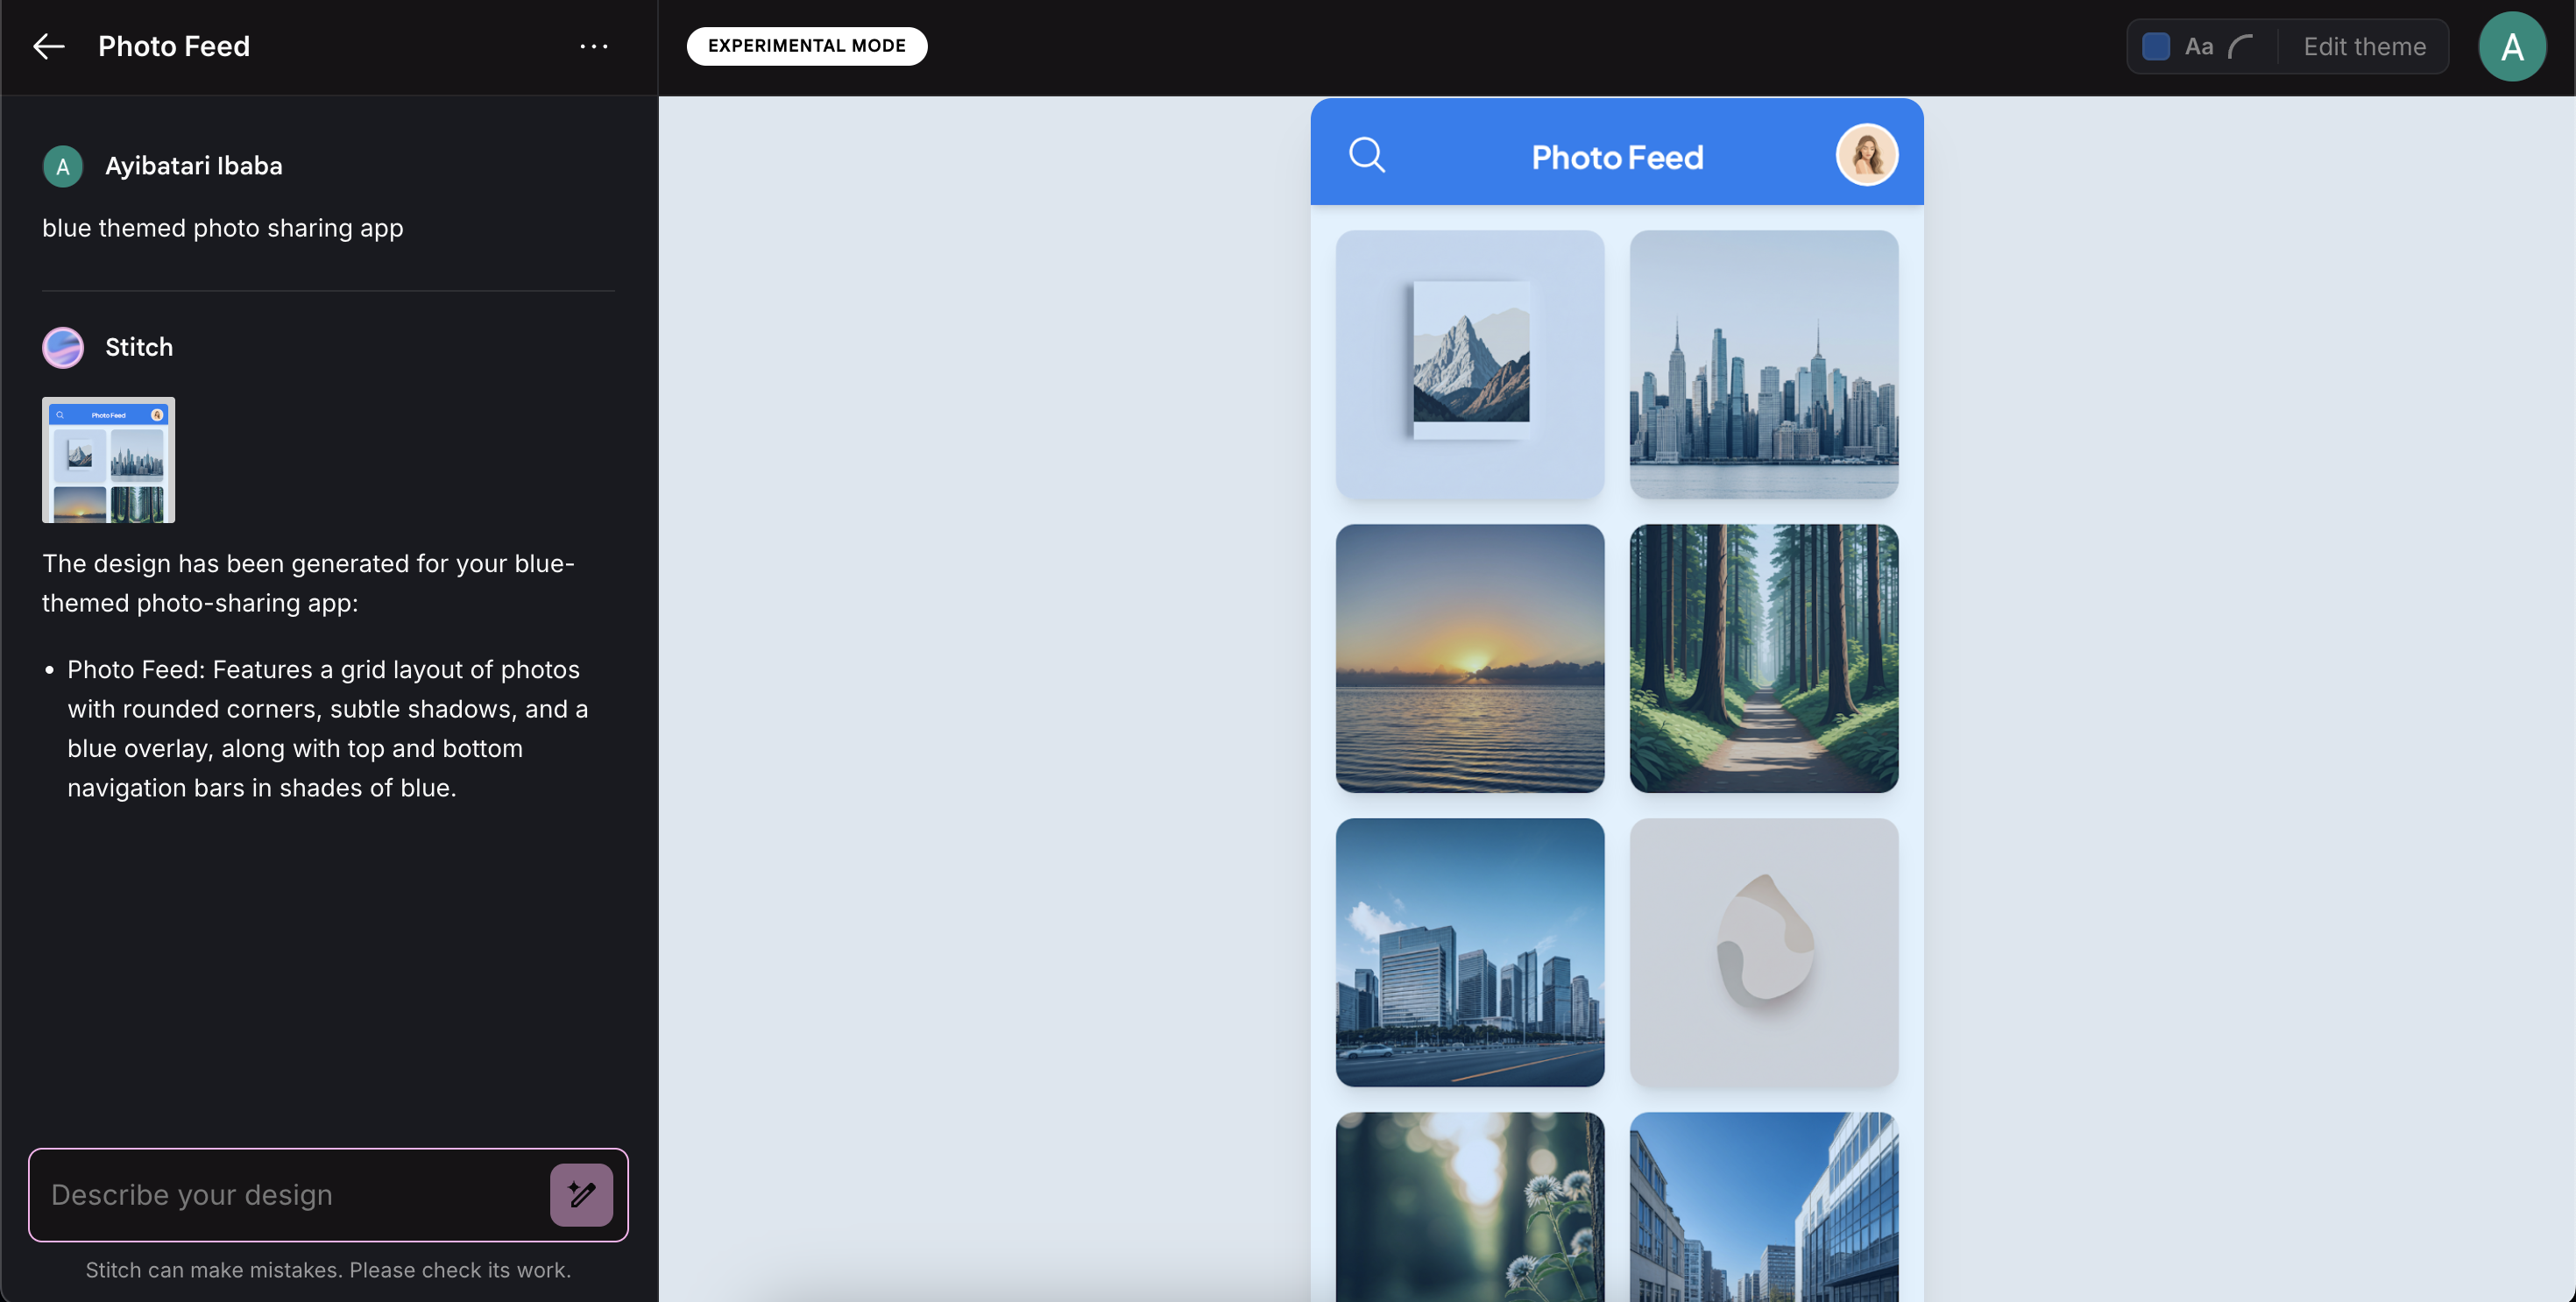This screenshot has width=2576, height=1302.
Task: Click the blue theme color swatch
Action: (x=2156, y=46)
